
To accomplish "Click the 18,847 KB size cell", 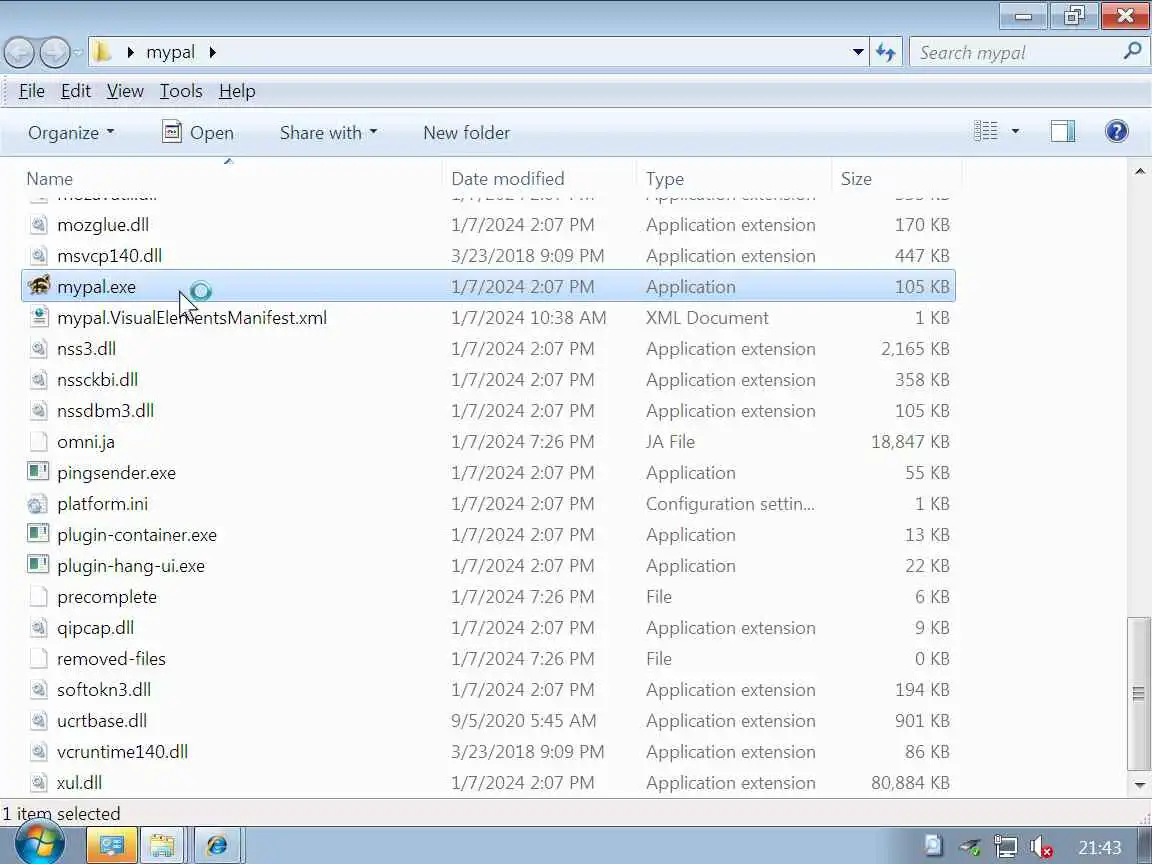I will (910, 441).
